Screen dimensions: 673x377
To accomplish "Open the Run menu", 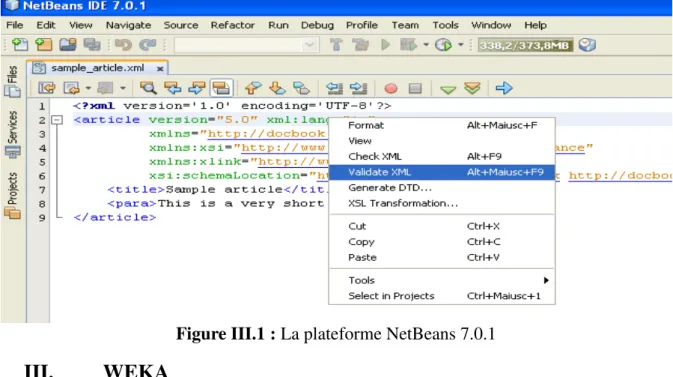I will (x=279, y=25).
